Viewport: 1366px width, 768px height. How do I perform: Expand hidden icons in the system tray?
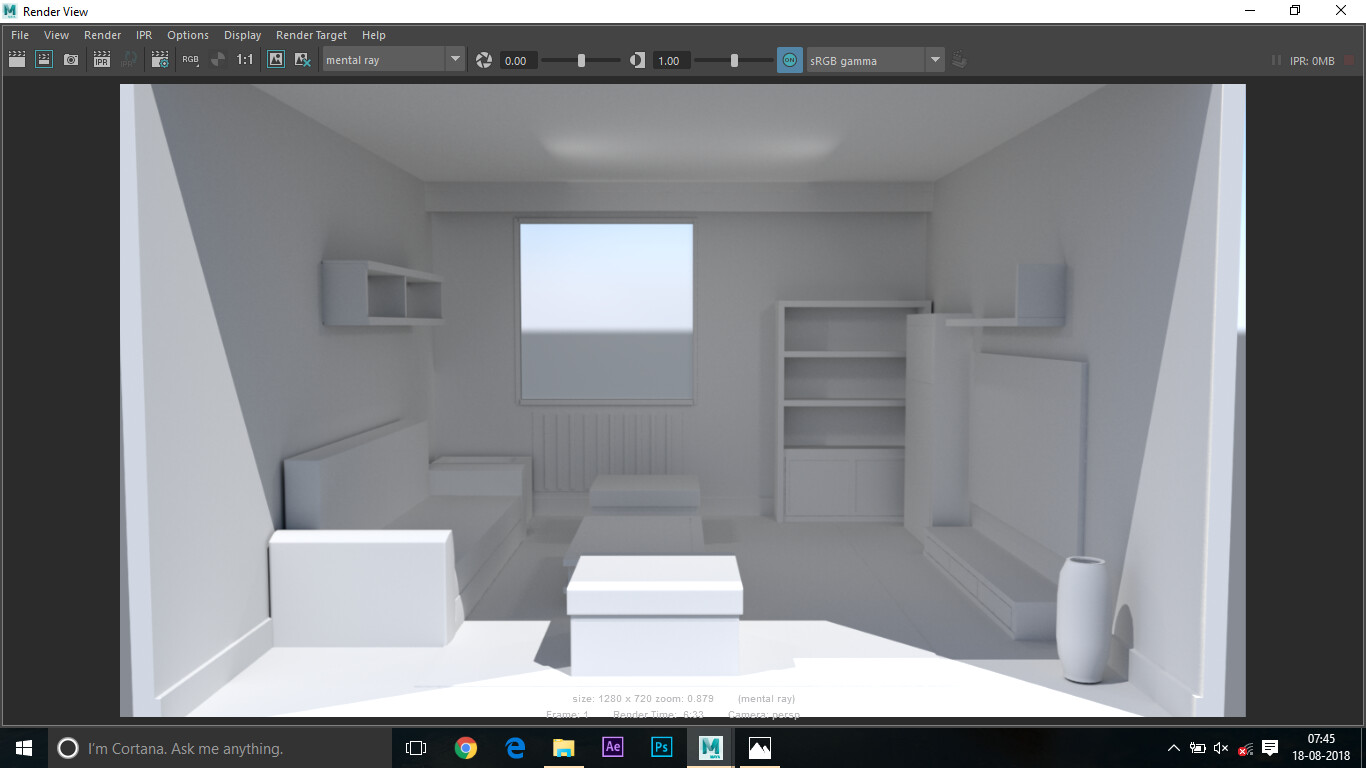coord(1173,747)
